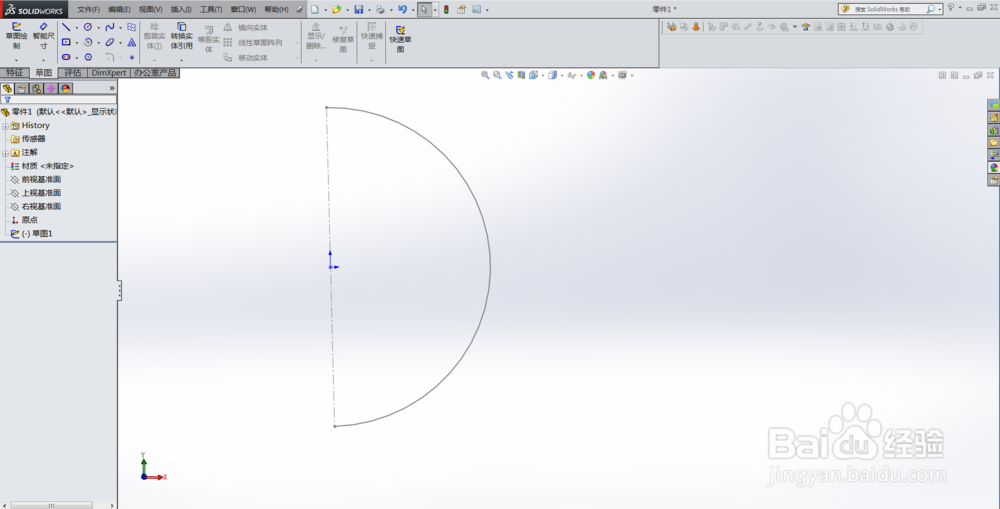Click the Undo arrow icon
Screen dimensions: 1000x509
tap(402, 9)
